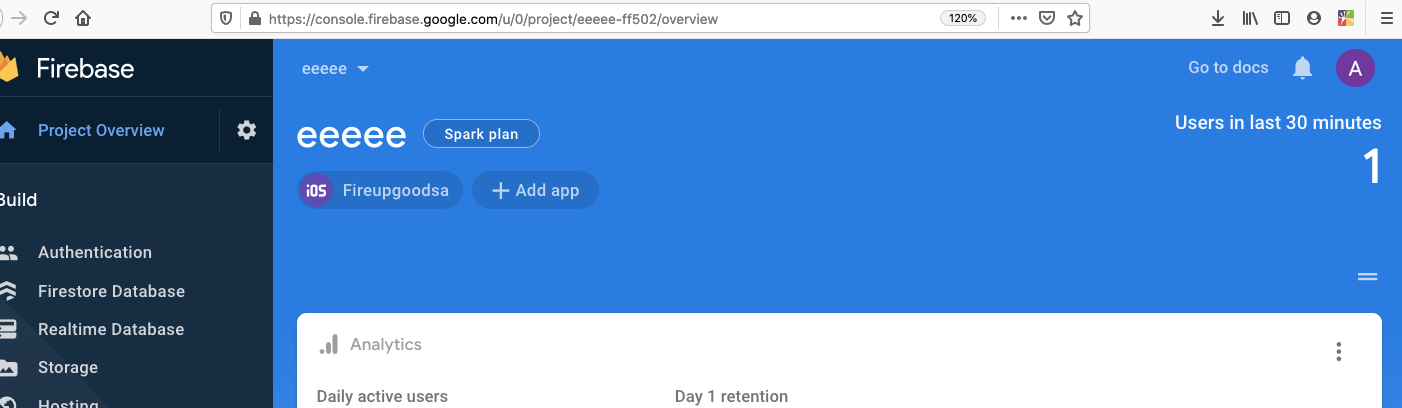Open Go to docs link

click(x=1228, y=68)
